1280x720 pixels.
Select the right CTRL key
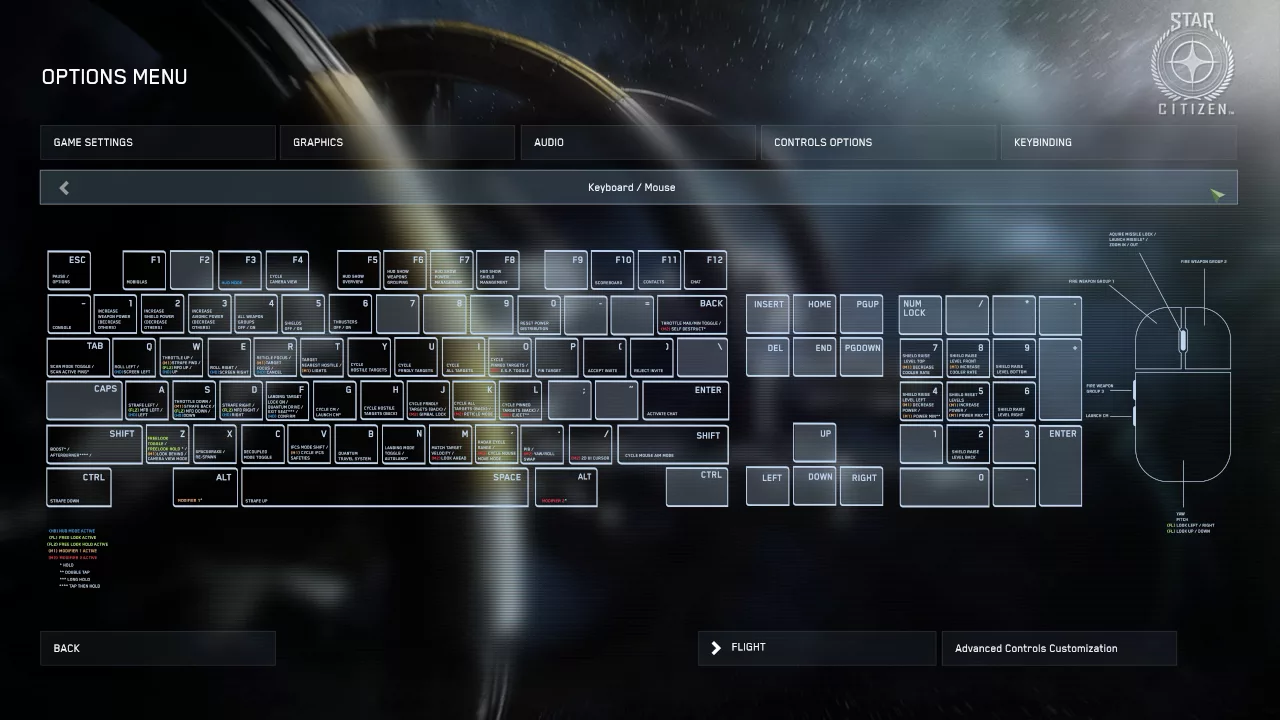pyautogui.click(x=697, y=487)
